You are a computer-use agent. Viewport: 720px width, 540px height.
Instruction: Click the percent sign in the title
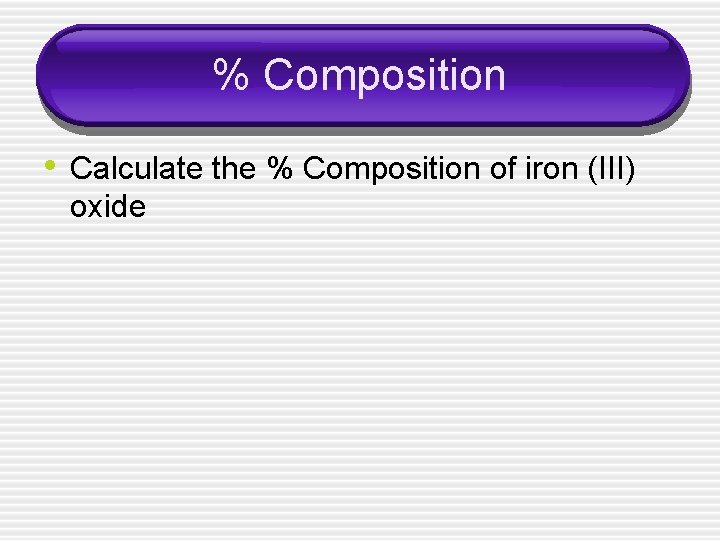click(x=230, y=75)
